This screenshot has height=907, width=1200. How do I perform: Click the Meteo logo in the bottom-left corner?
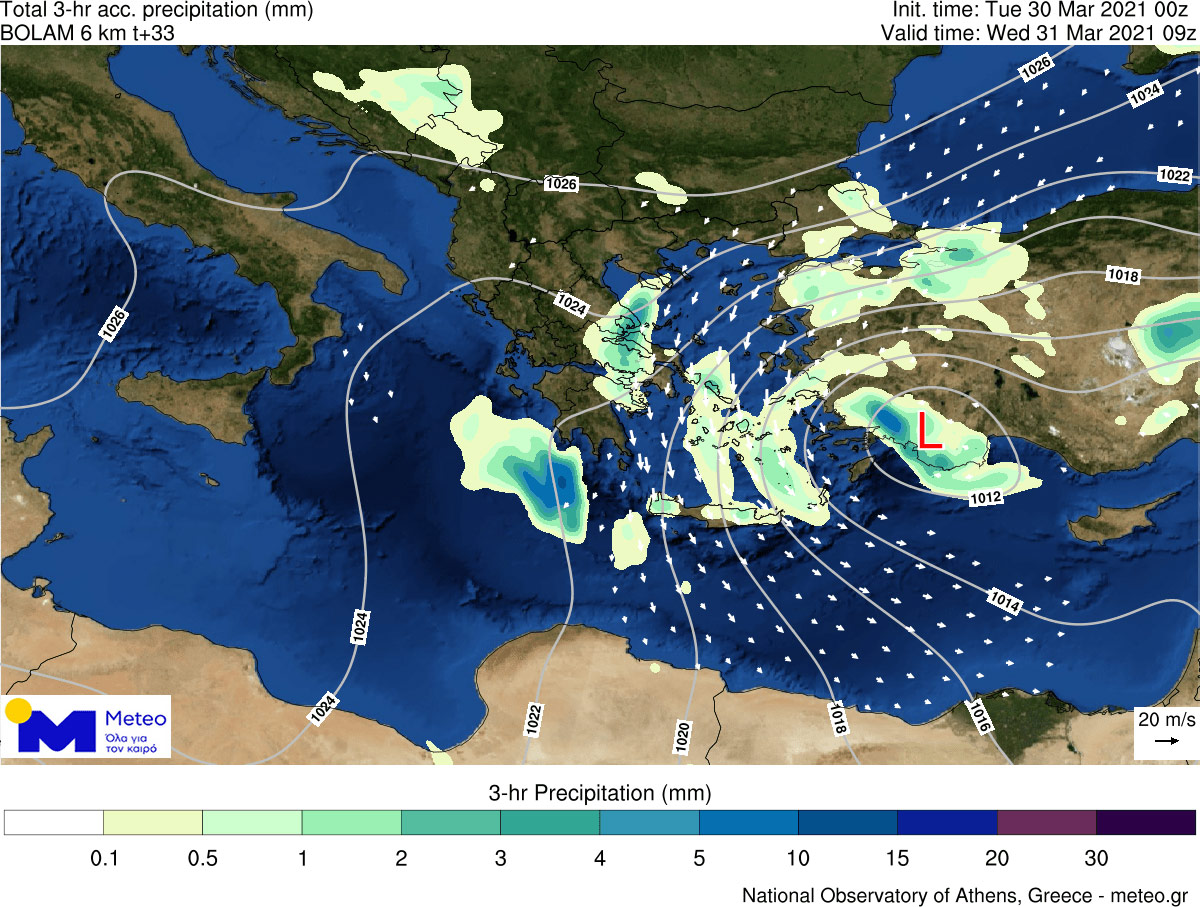[87, 726]
